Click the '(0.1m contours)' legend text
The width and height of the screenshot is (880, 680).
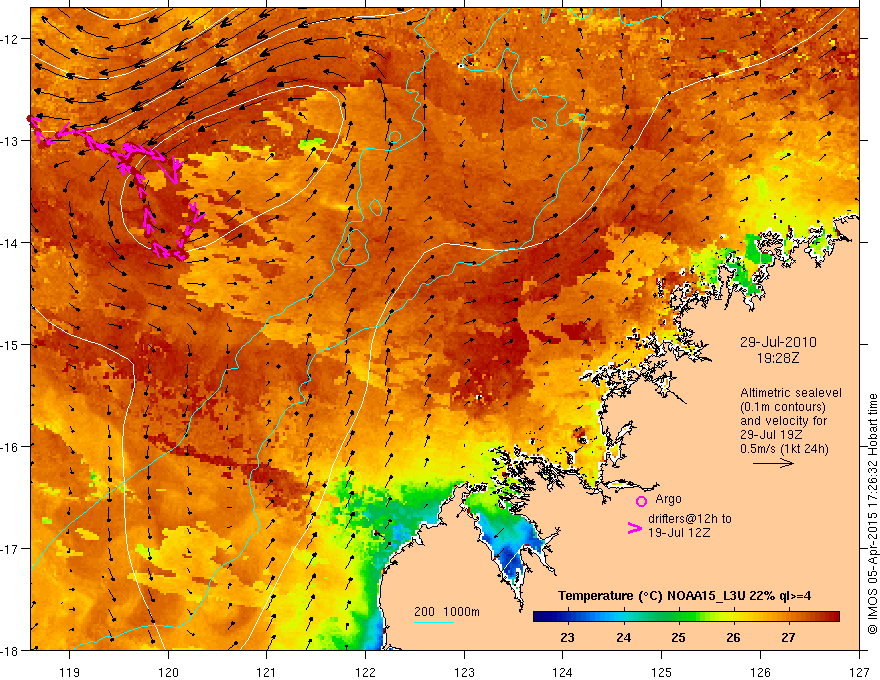783,407
